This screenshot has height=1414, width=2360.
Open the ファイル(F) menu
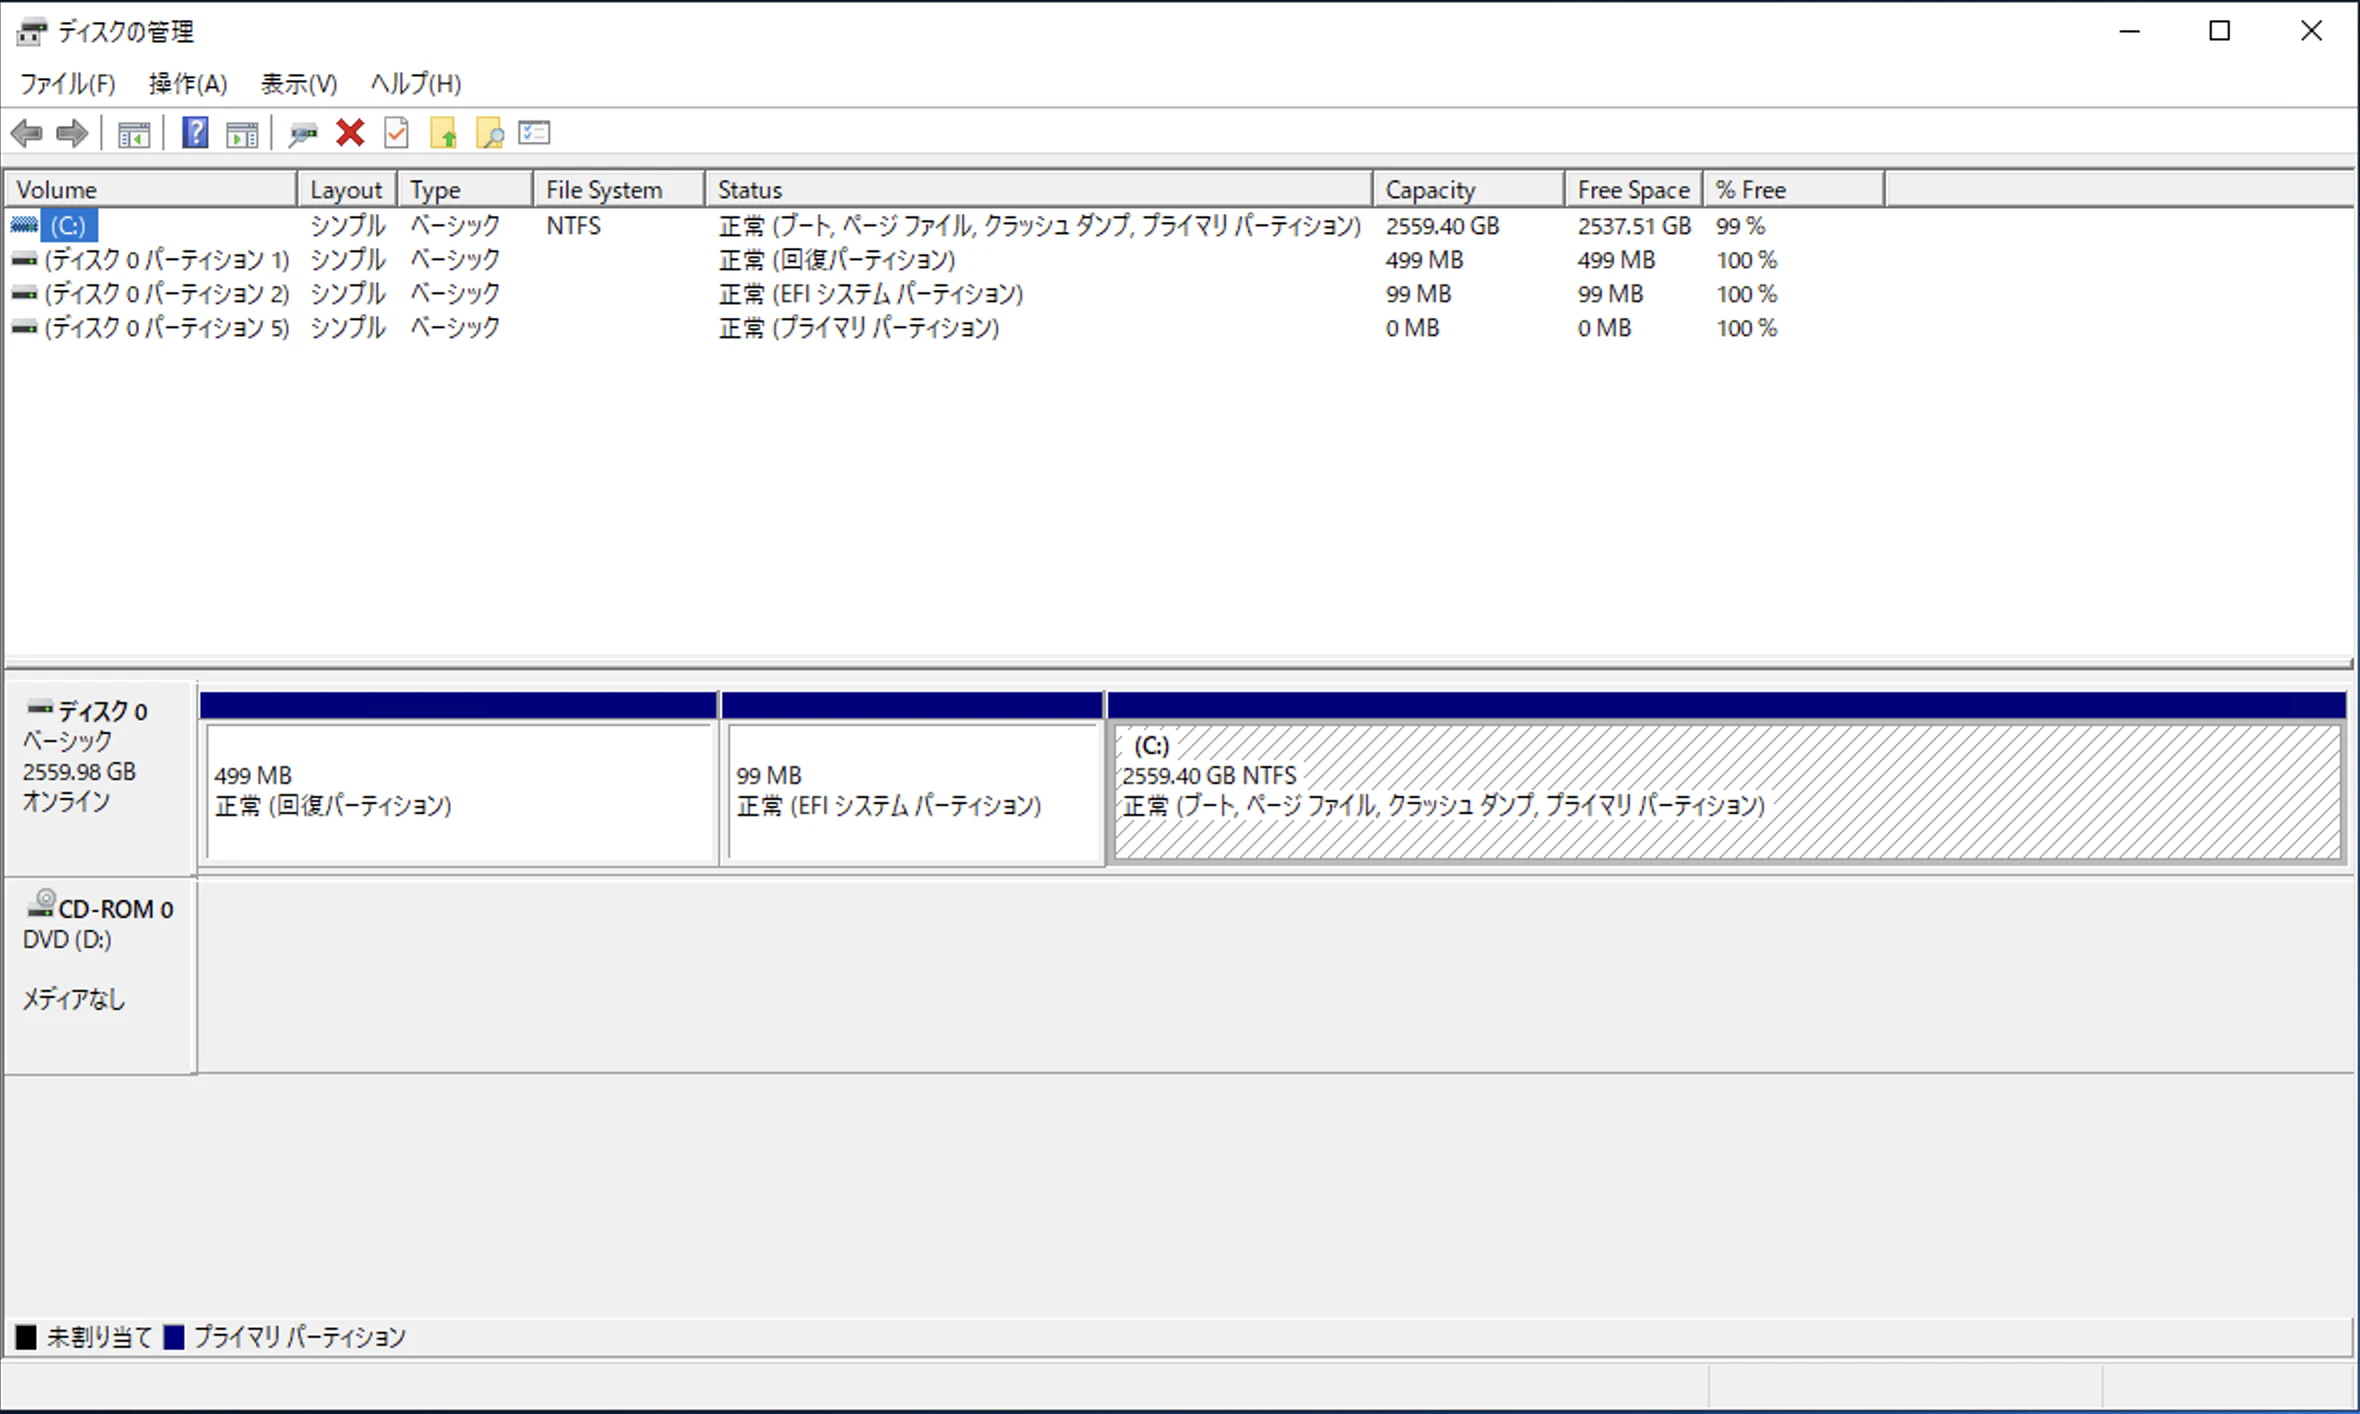[67, 83]
